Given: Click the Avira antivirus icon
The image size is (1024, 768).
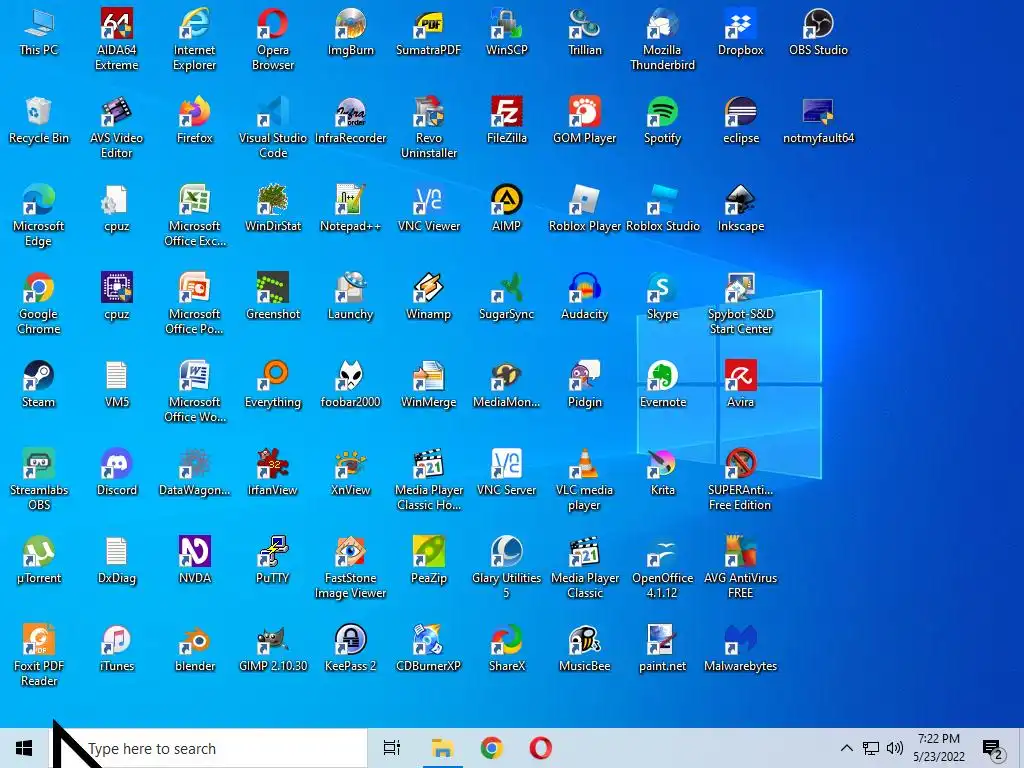Looking at the screenshot, I should click(x=741, y=385).
